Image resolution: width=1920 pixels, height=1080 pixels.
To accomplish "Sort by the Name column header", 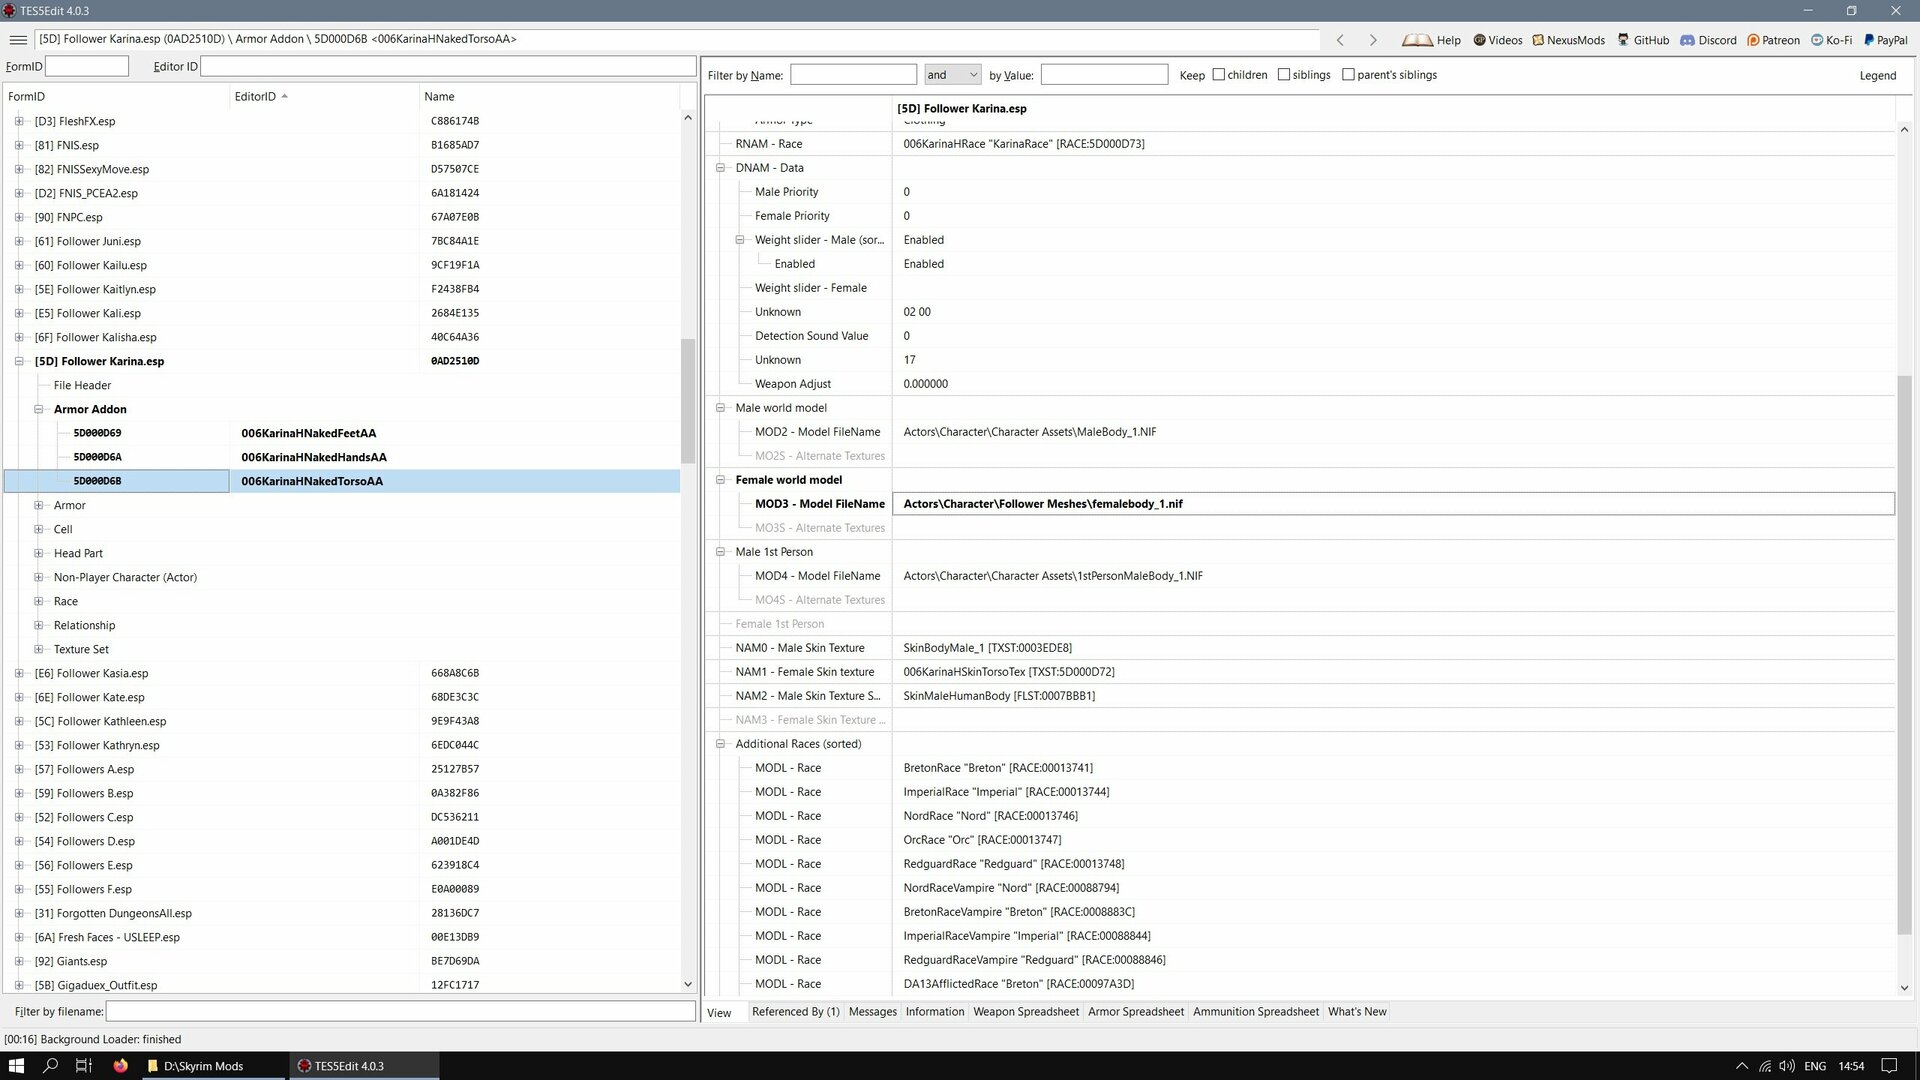I will pos(549,97).
